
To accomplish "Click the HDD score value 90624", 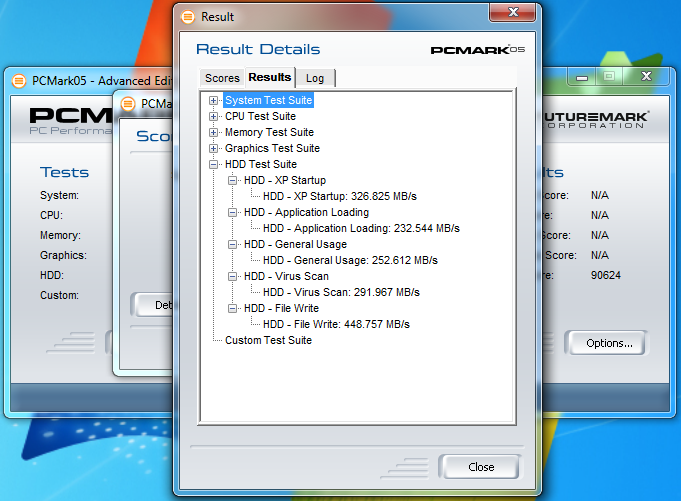I will 605,275.
